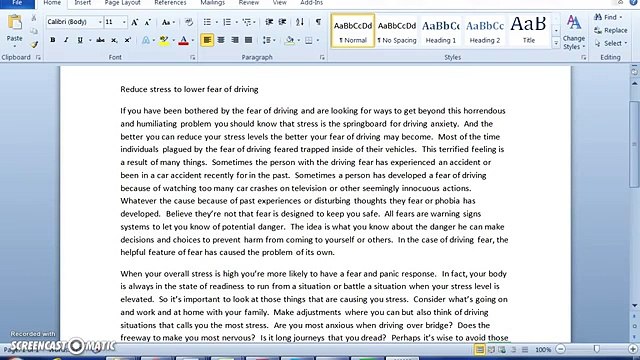Grow font size with the large A icon
This screenshot has width=640, height=360.
134,22
